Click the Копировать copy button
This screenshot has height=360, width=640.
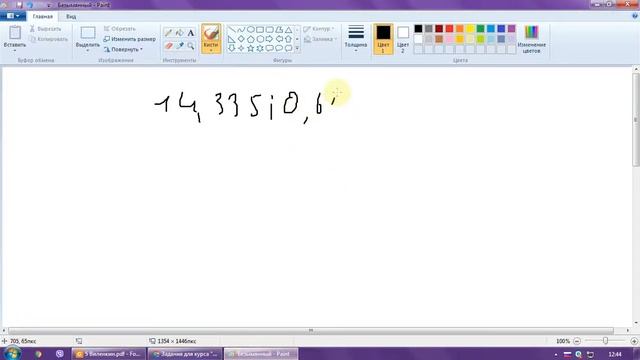pos(49,39)
